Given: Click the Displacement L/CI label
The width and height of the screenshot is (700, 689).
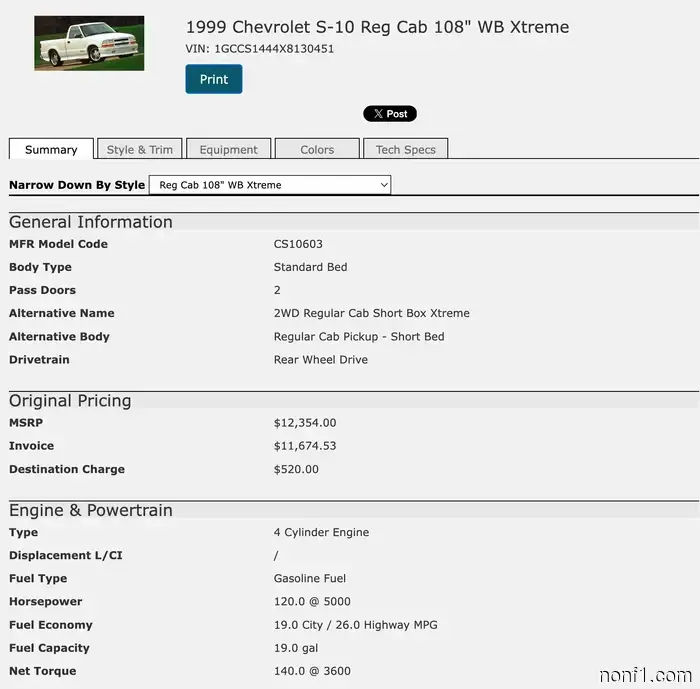Looking at the screenshot, I should (66, 555).
